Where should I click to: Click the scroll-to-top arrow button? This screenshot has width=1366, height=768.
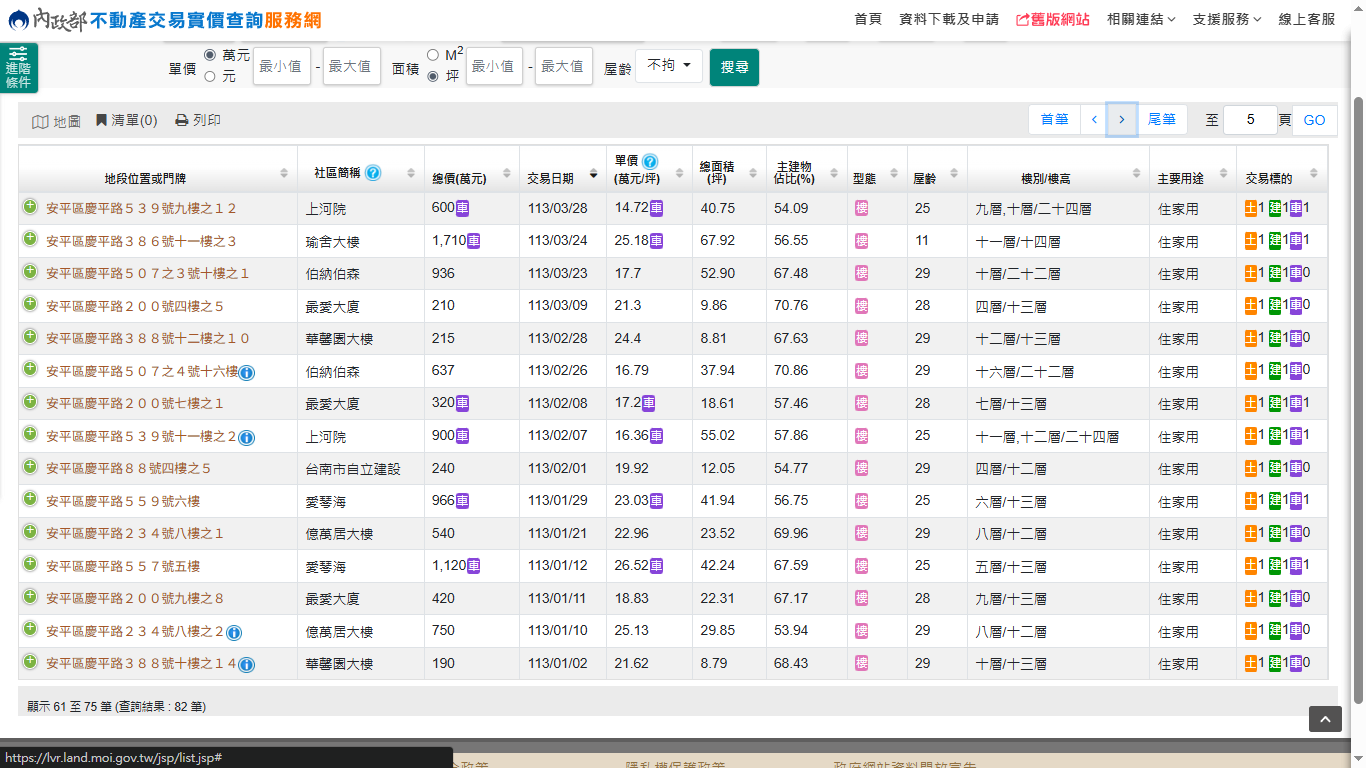pos(1325,719)
